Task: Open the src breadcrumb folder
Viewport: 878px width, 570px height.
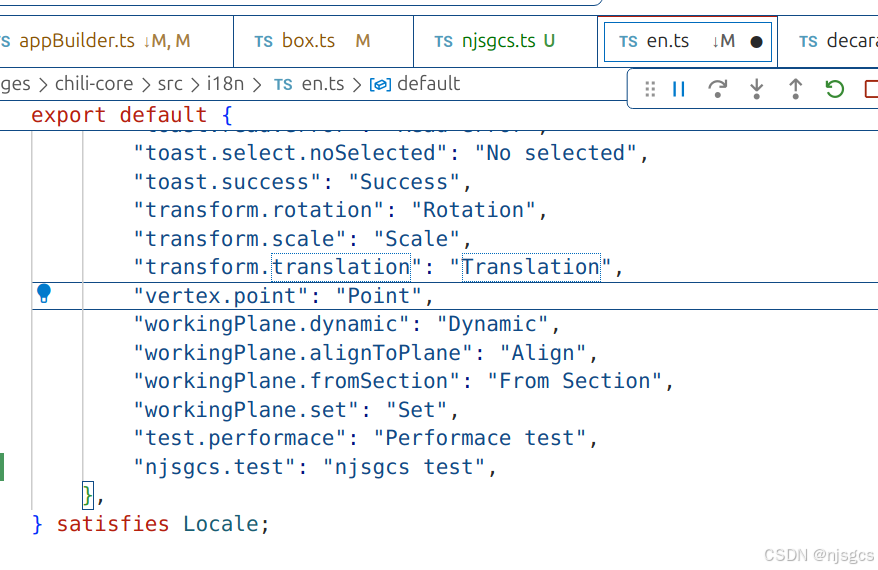Action: coord(170,84)
